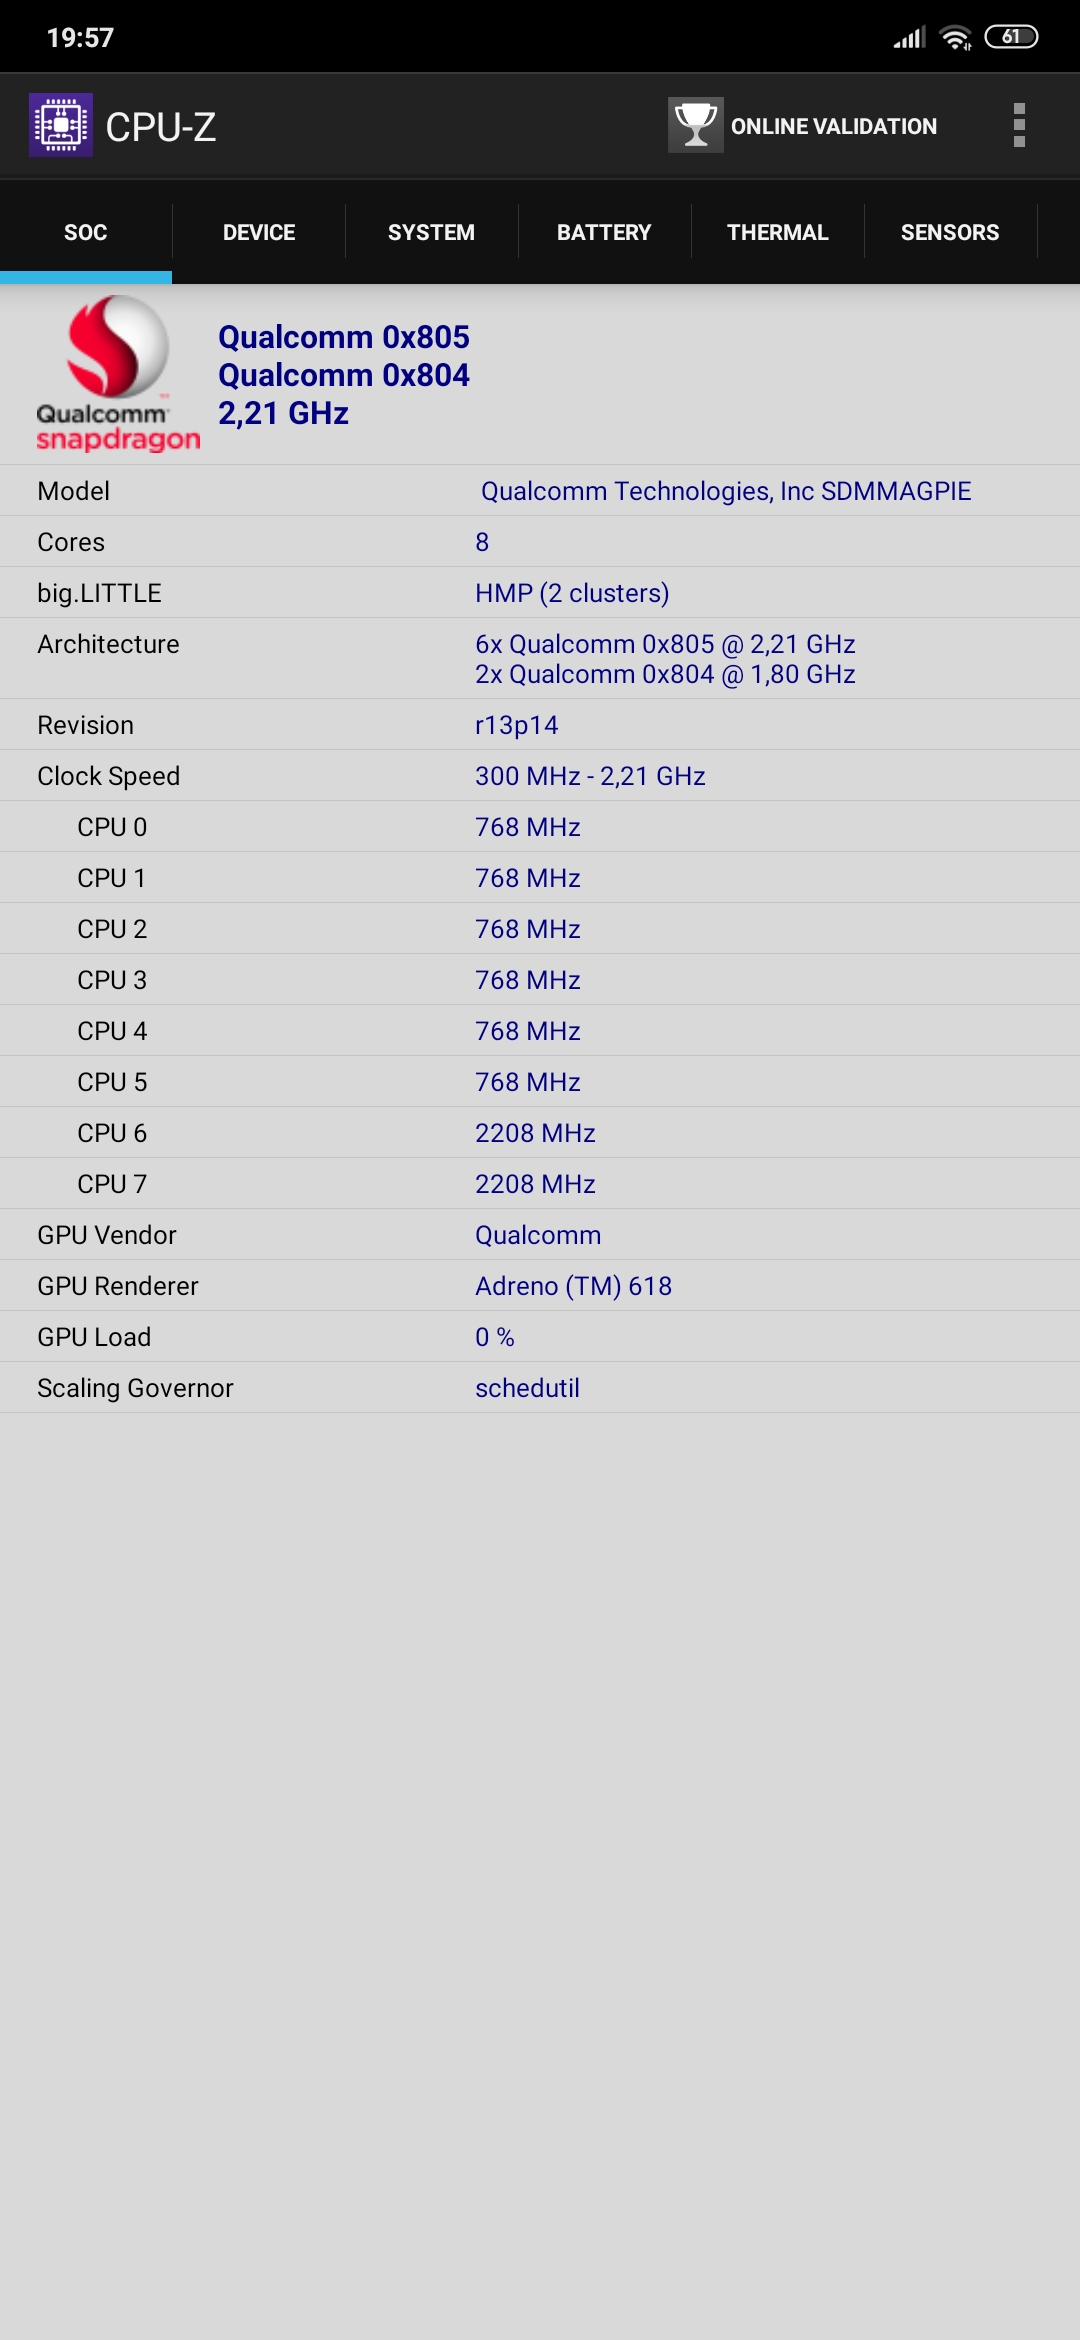The width and height of the screenshot is (1080, 2340).
Task: Open the three-dot overflow menu
Action: coord(1019,125)
